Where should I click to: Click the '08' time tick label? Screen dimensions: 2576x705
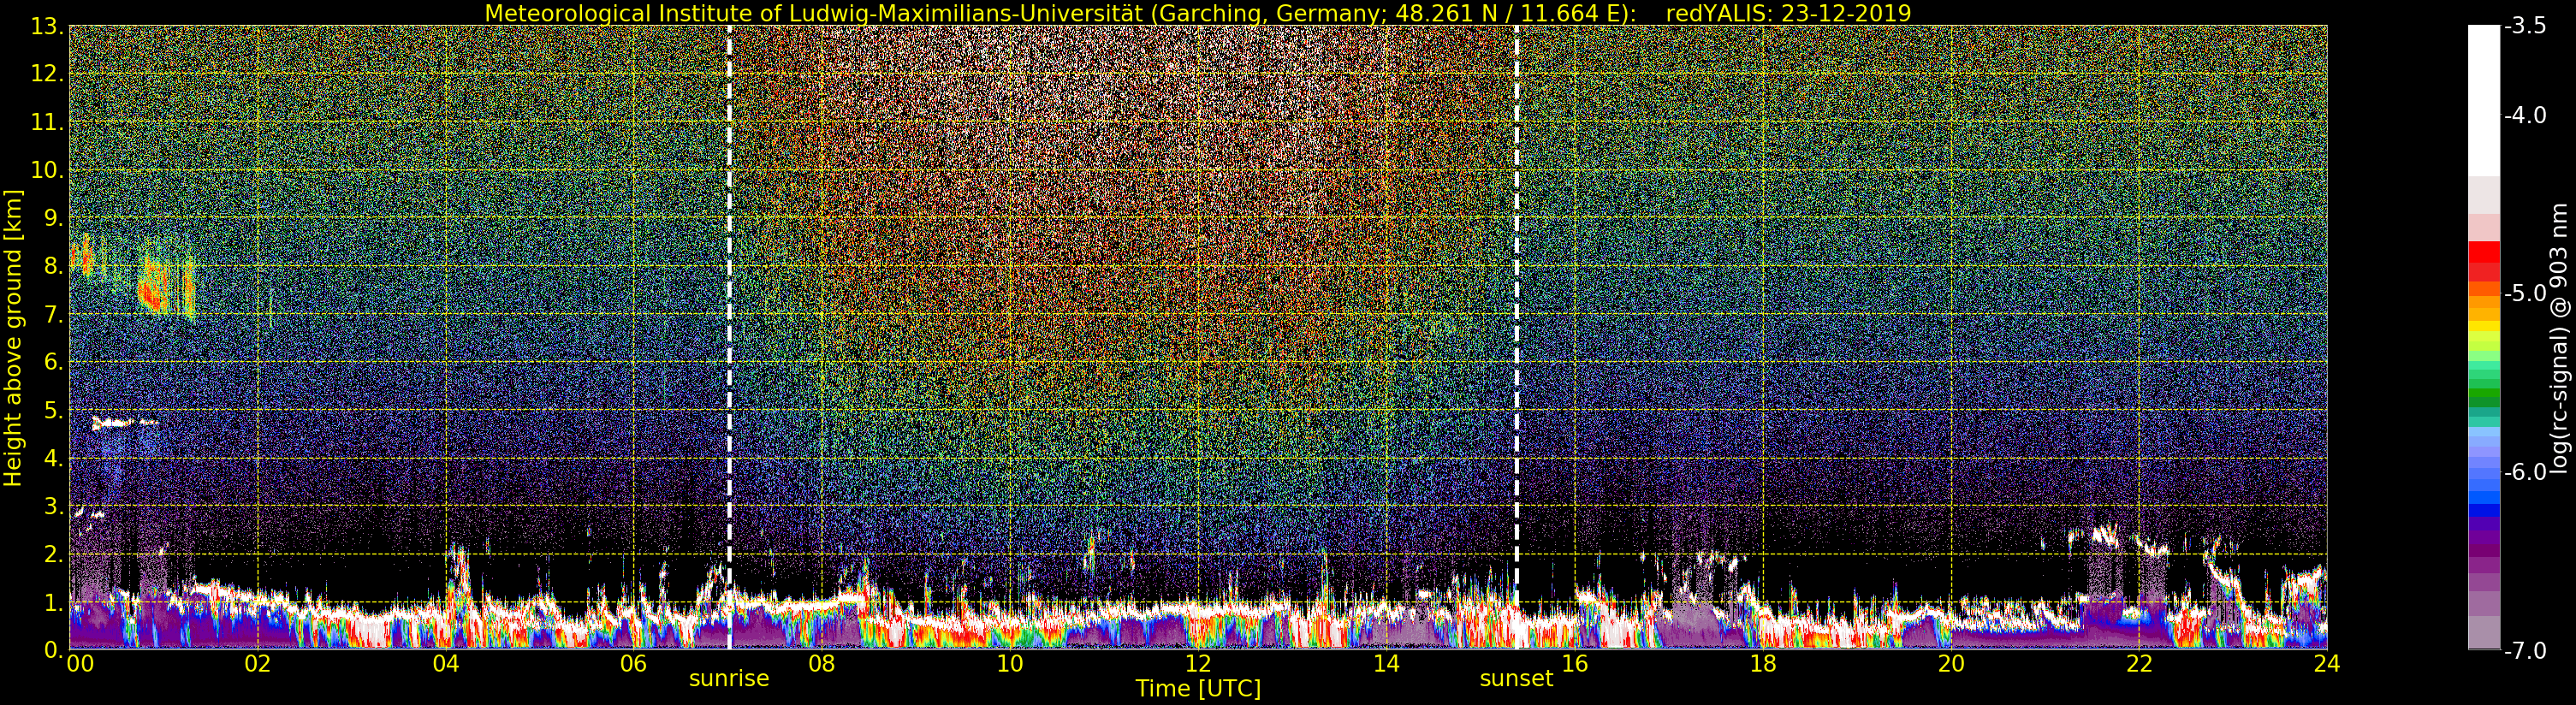pyautogui.click(x=821, y=664)
